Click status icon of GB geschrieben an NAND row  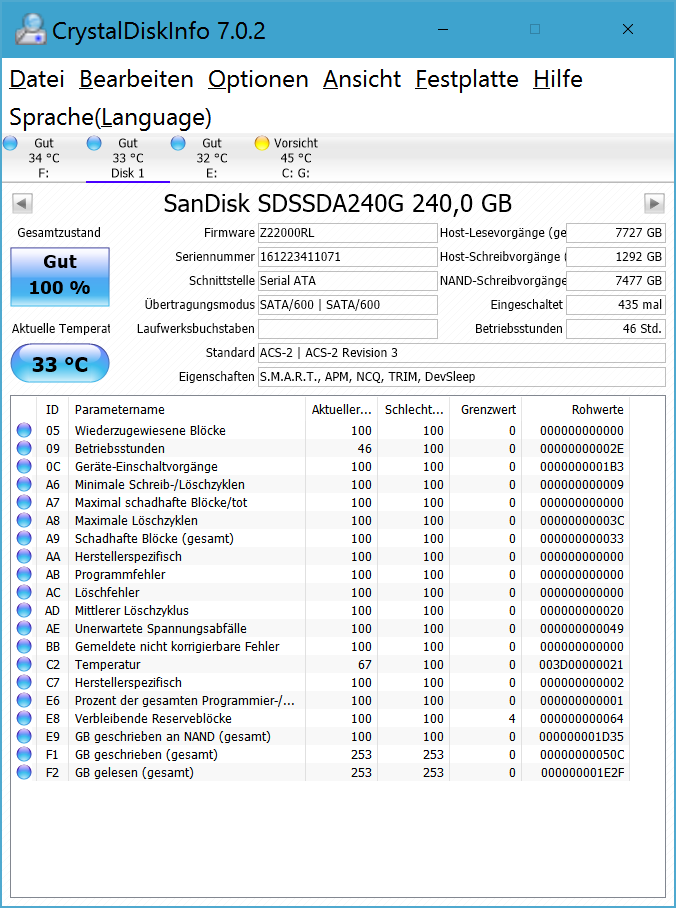[x=24, y=735]
